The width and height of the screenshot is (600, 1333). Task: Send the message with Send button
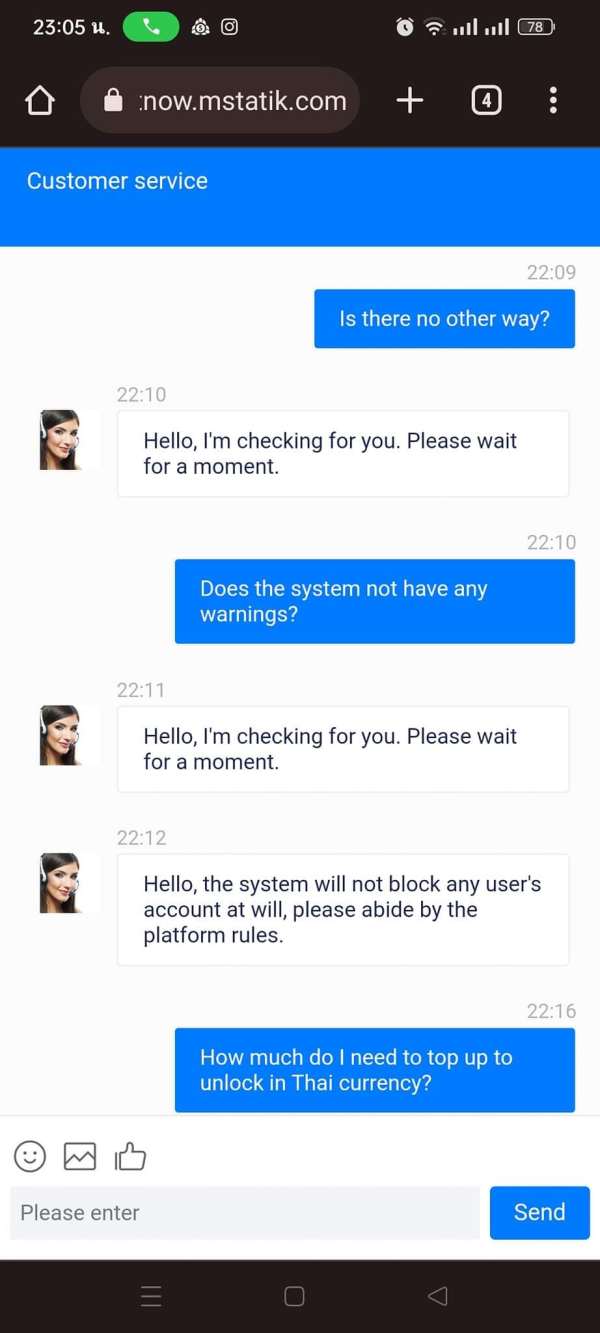coord(540,1213)
